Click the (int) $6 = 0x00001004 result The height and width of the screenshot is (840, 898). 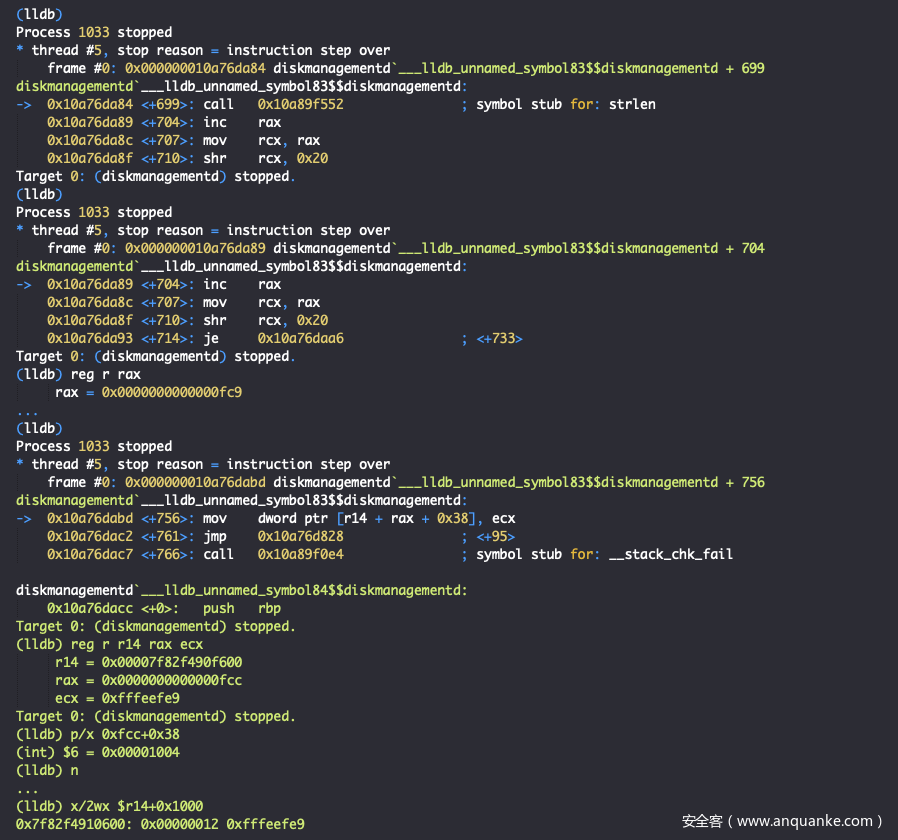(x=98, y=752)
